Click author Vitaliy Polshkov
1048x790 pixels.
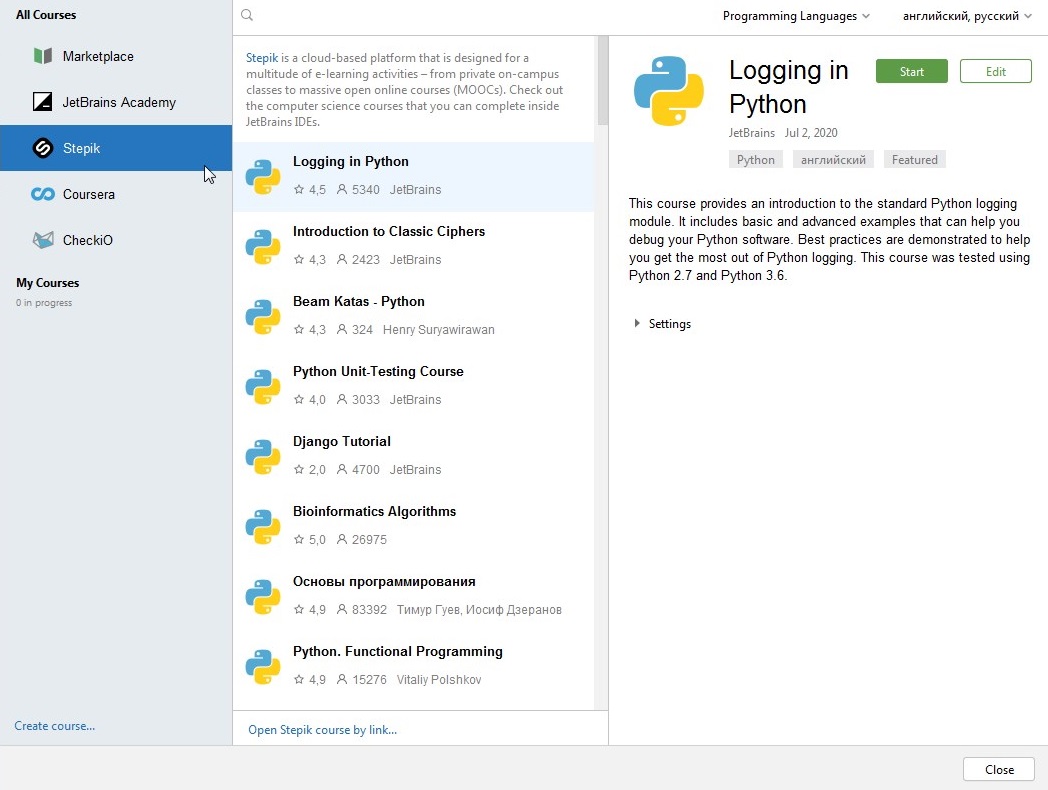[x=439, y=680]
